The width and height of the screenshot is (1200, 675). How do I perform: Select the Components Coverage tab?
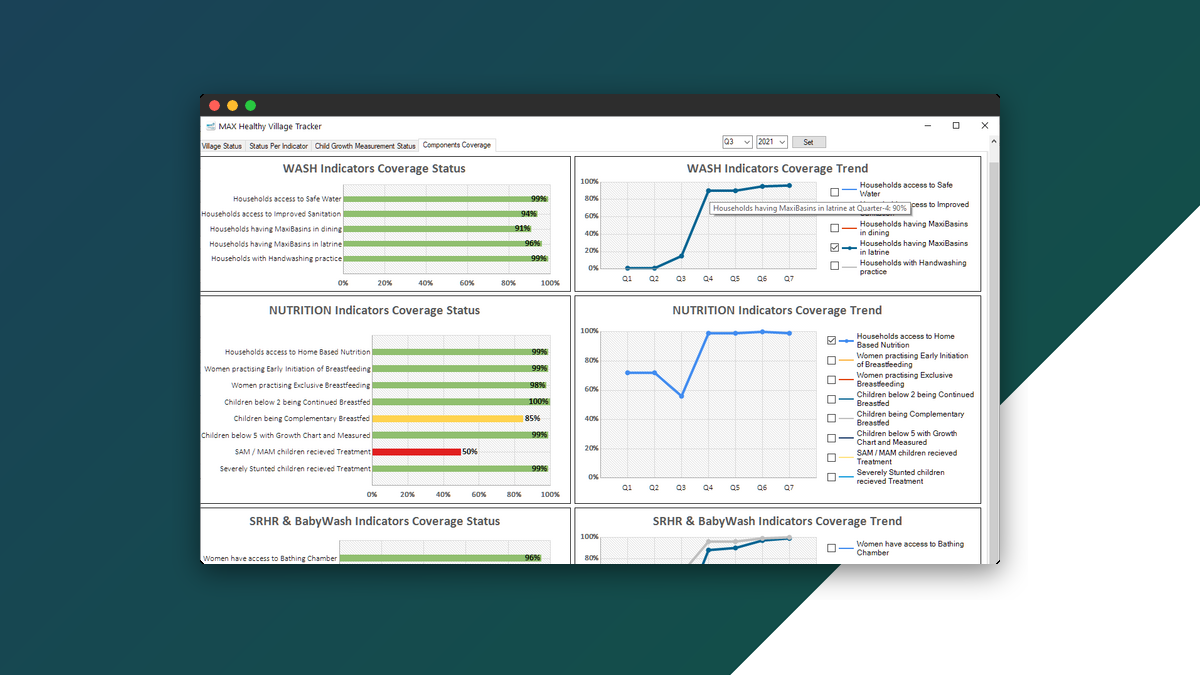(x=457, y=146)
